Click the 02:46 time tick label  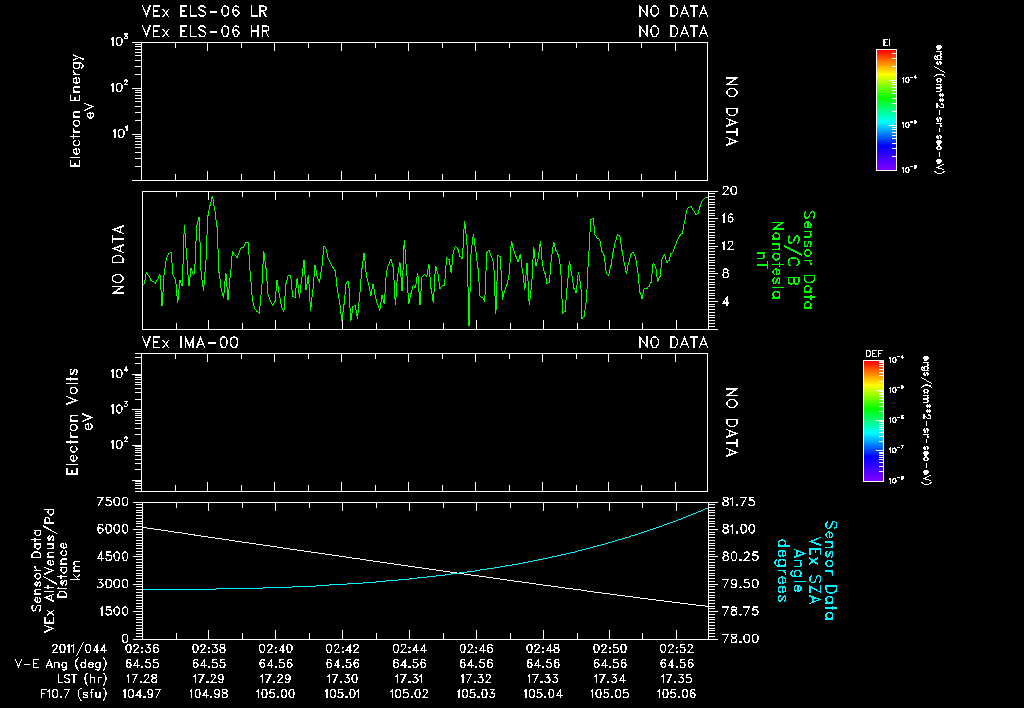[476, 649]
